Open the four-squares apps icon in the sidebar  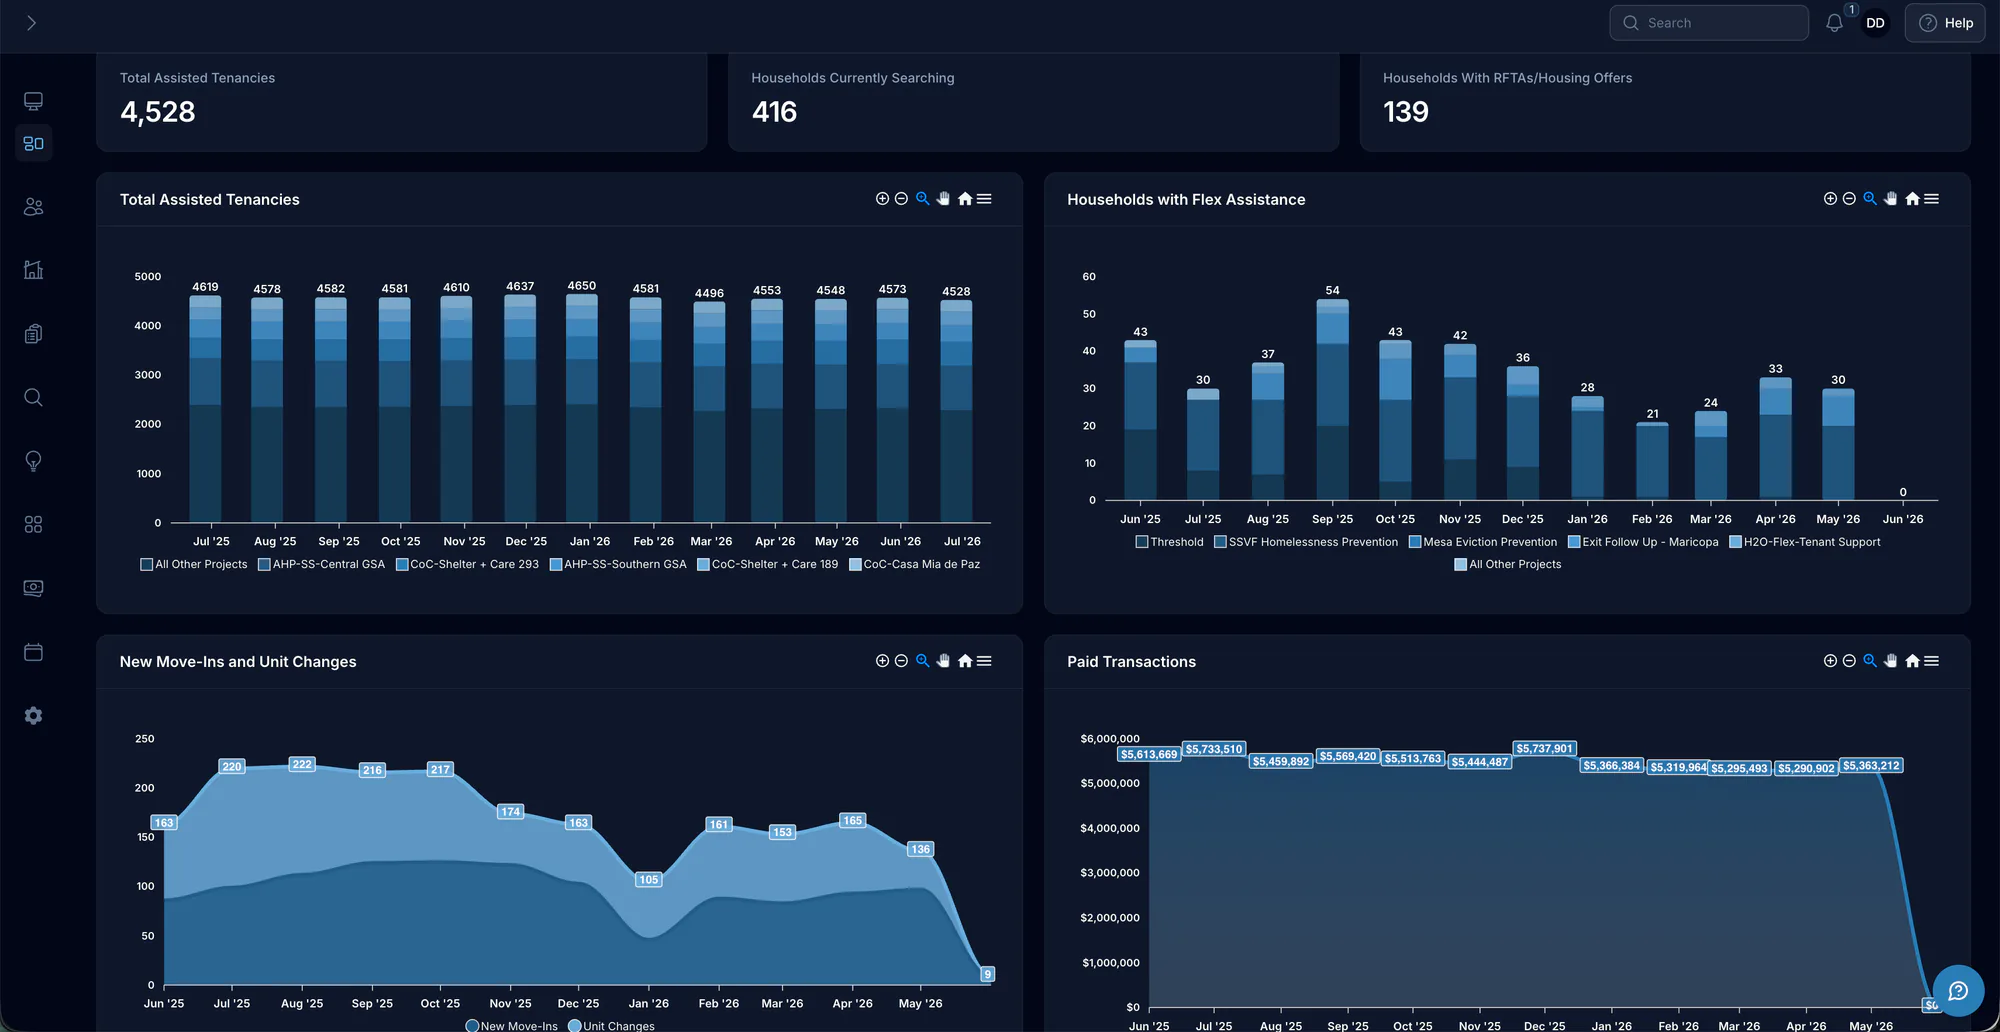[33, 525]
